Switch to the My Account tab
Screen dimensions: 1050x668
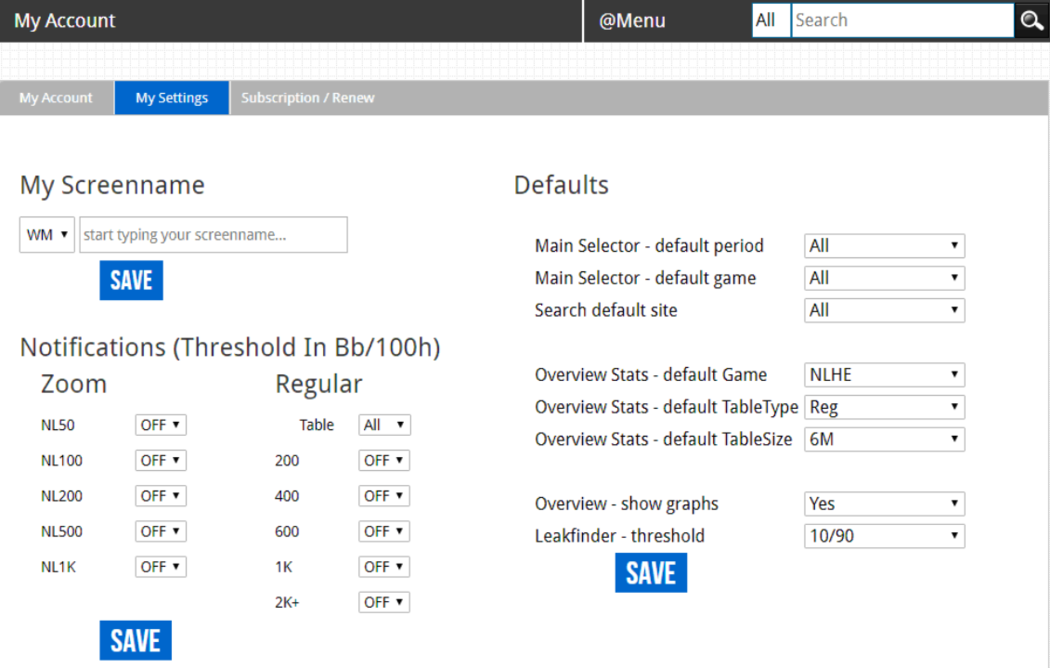point(56,98)
